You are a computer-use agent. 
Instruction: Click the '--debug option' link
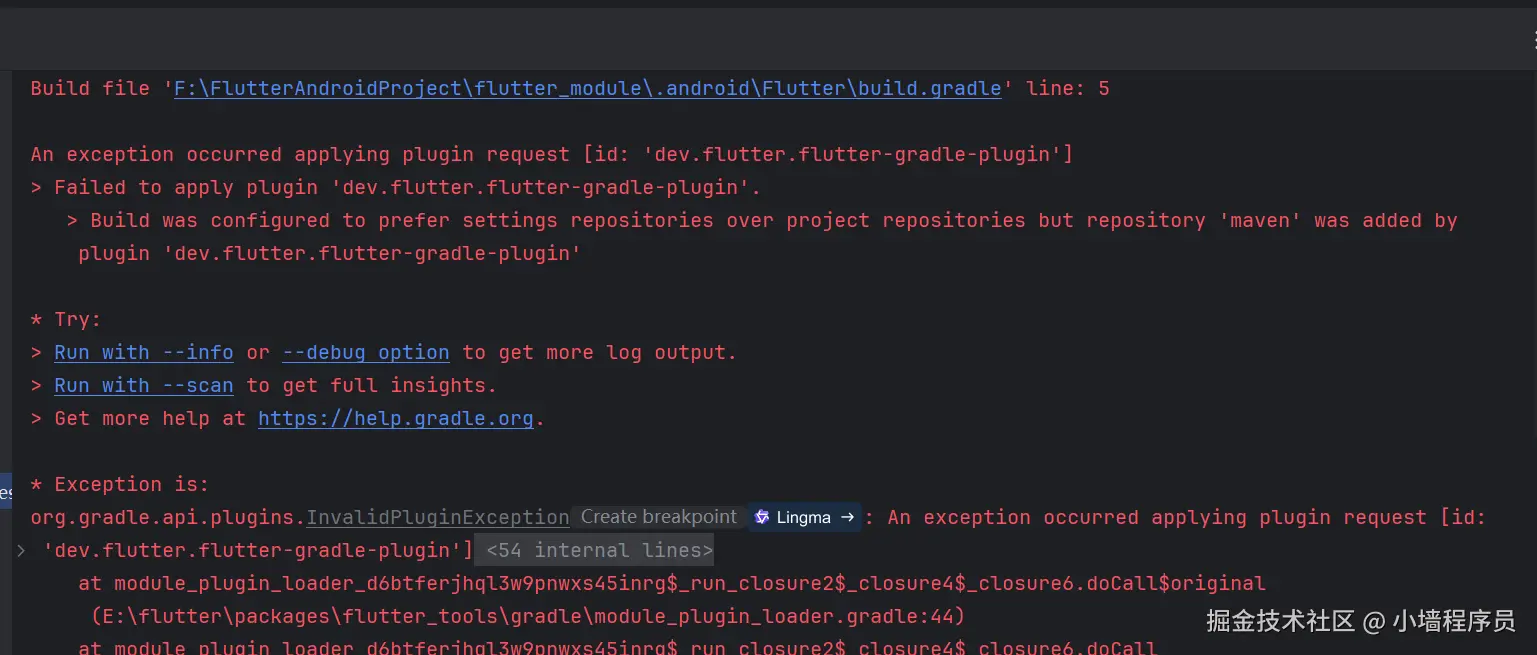(x=365, y=352)
